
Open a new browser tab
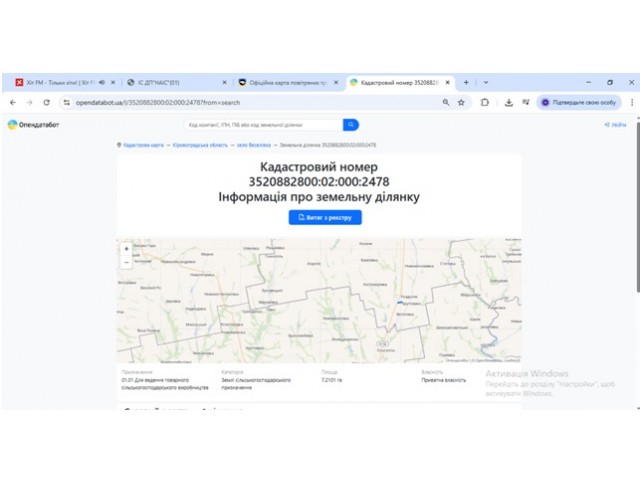(466, 82)
